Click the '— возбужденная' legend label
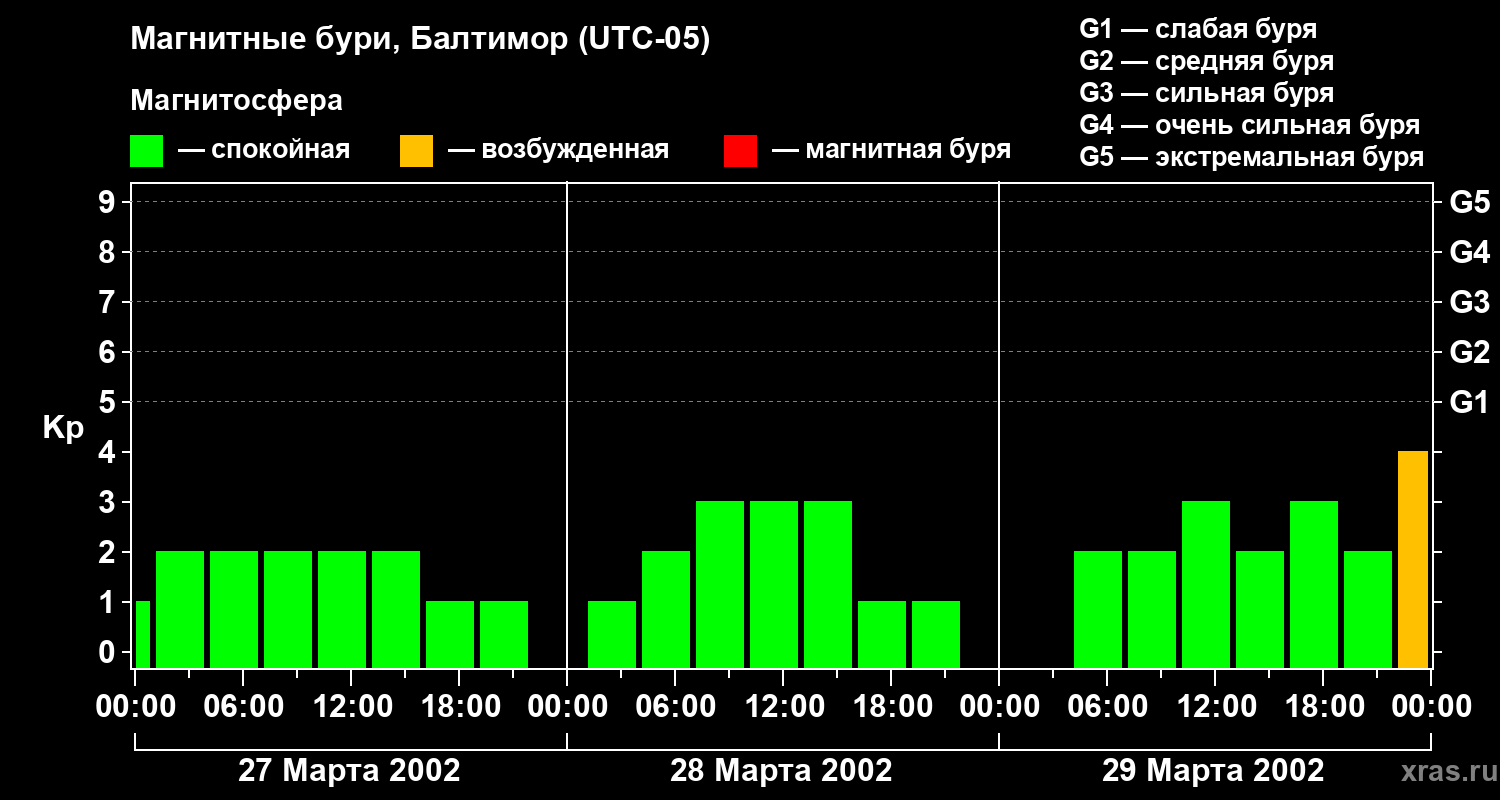 click(x=558, y=150)
